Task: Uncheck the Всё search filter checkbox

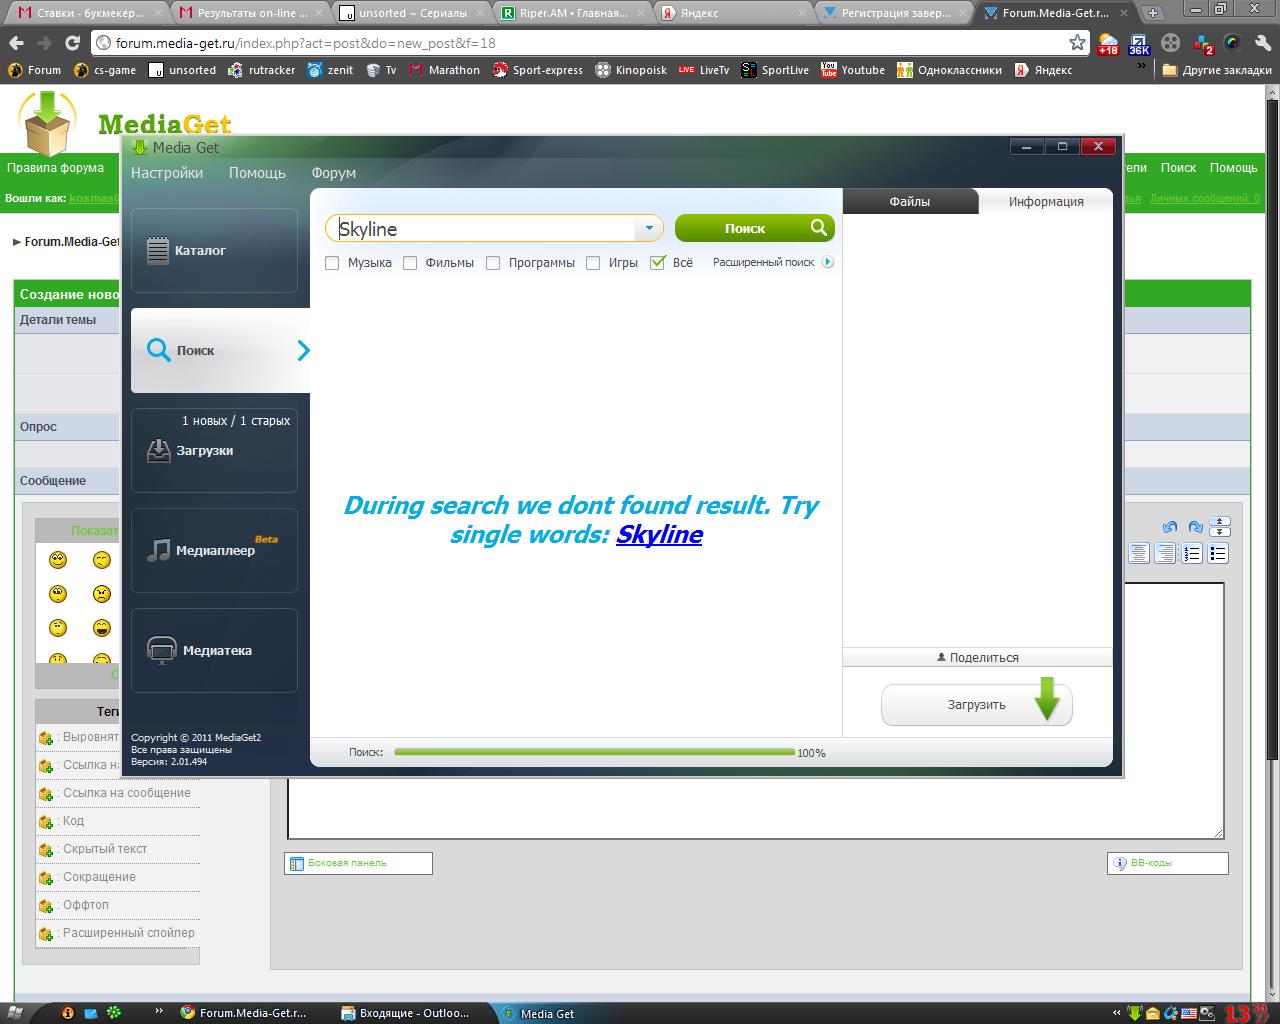Action: [657, 263]
